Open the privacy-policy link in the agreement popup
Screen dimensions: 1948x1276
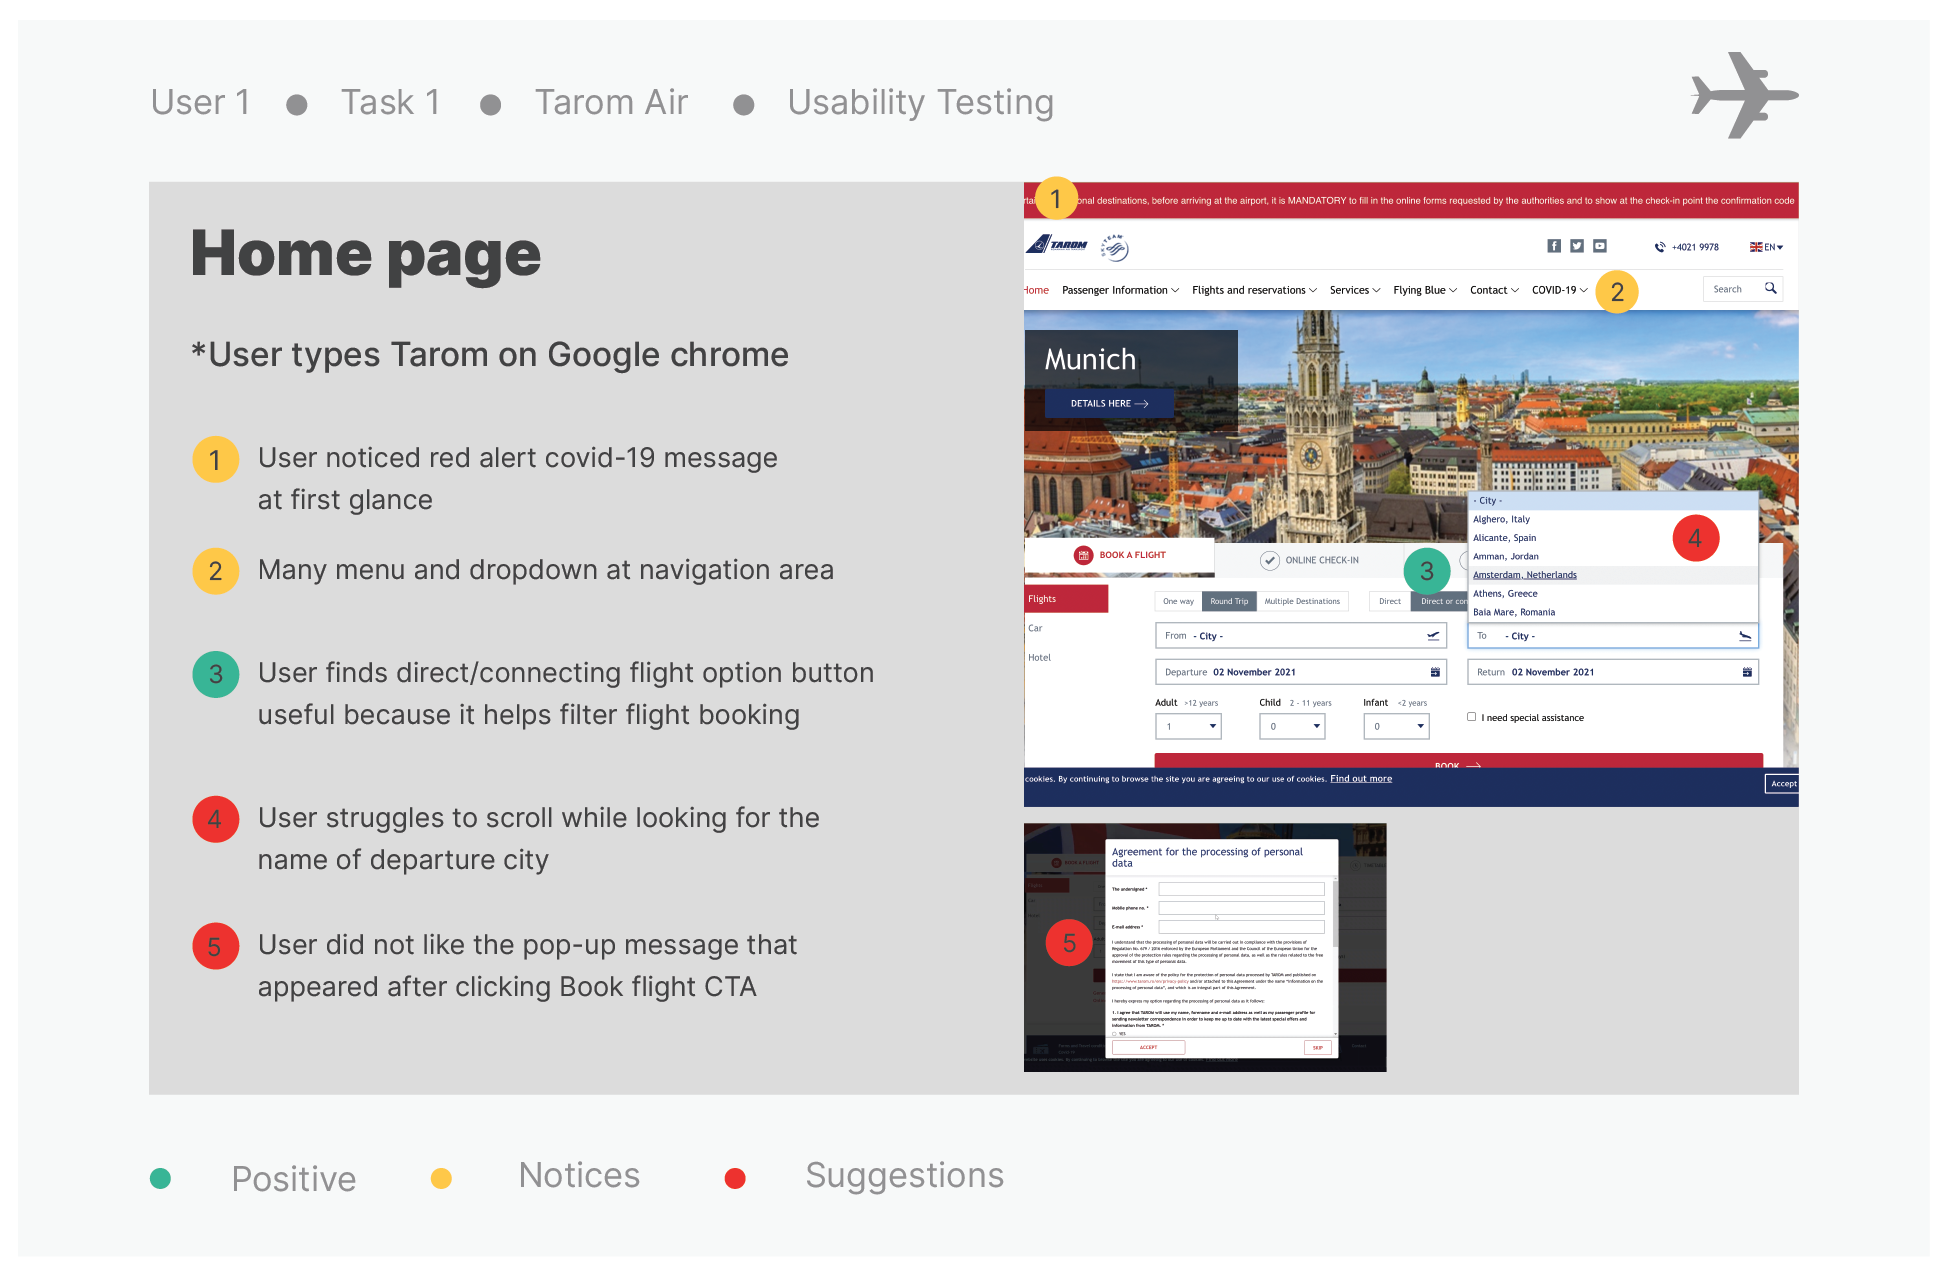[x=1150, y=982]
